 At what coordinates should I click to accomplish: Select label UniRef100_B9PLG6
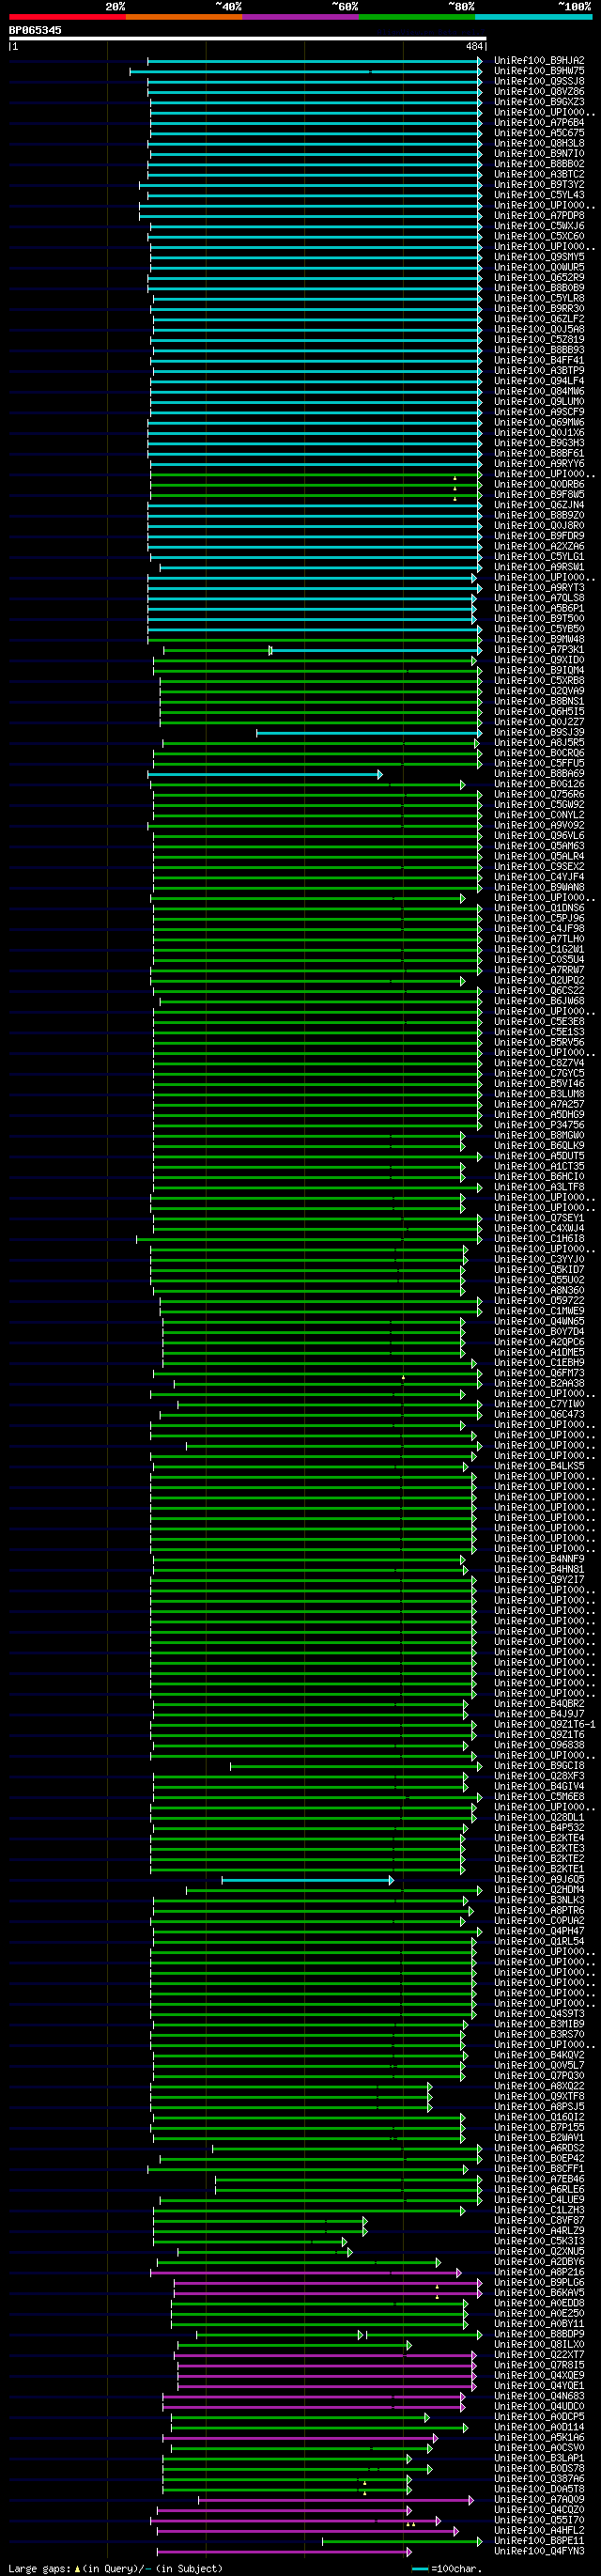[x=539, y=2283]
